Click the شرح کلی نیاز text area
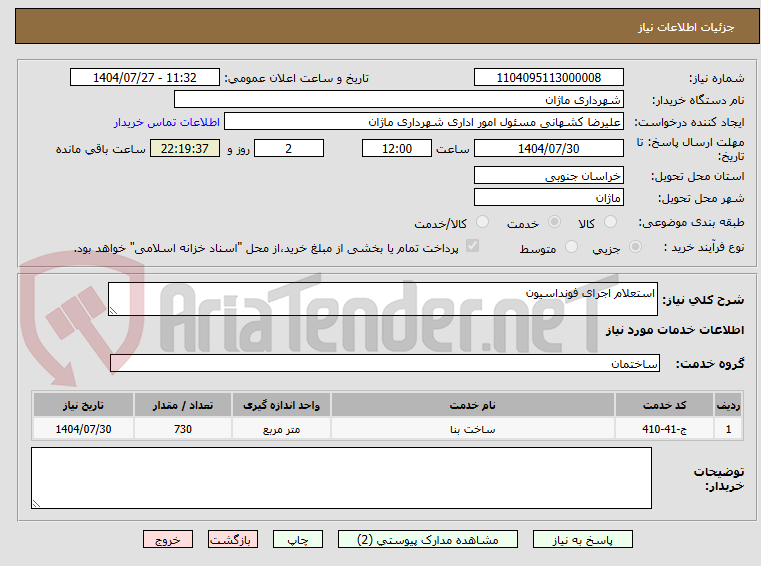The width and height of the screenshot is (761, 566). 382,299
